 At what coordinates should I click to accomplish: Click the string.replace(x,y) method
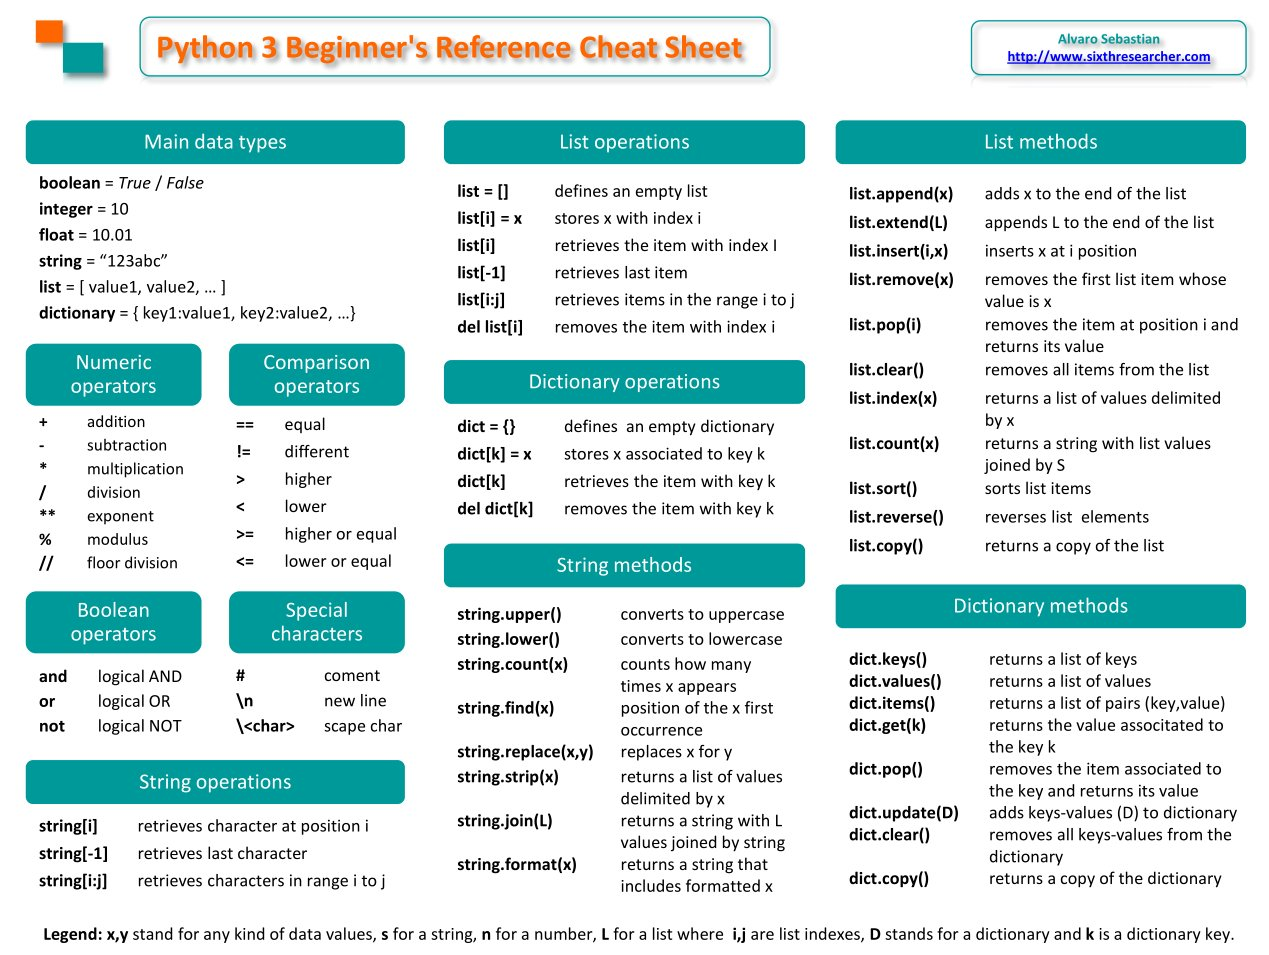point(525,752)
